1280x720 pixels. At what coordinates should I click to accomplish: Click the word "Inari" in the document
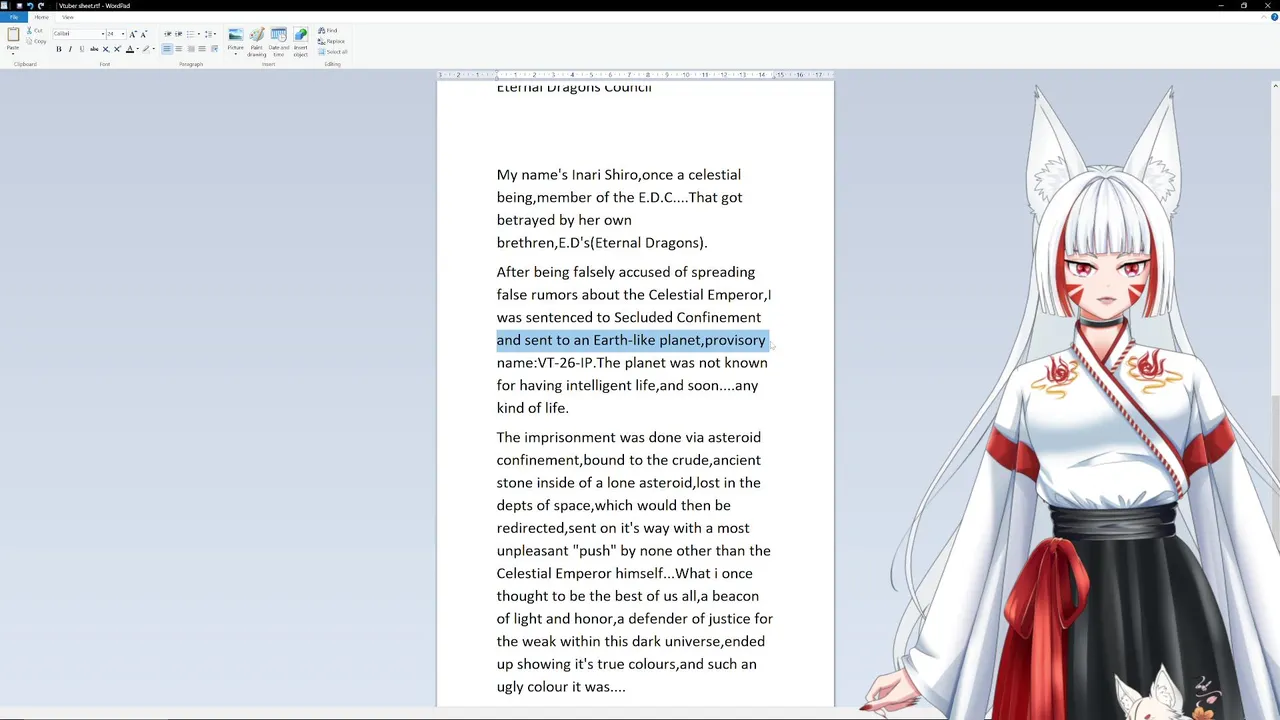click(x=586, y=175)
